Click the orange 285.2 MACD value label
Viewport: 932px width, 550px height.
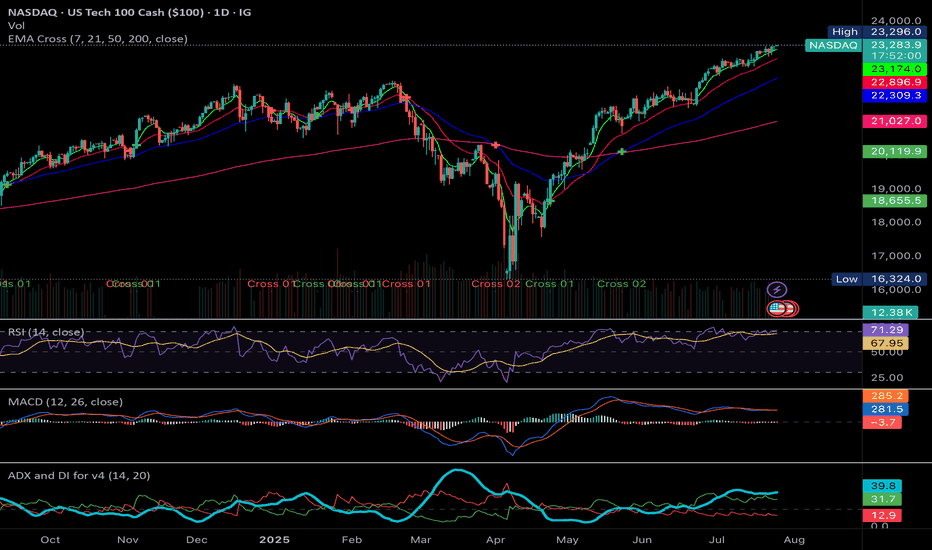tap(885, 396)
